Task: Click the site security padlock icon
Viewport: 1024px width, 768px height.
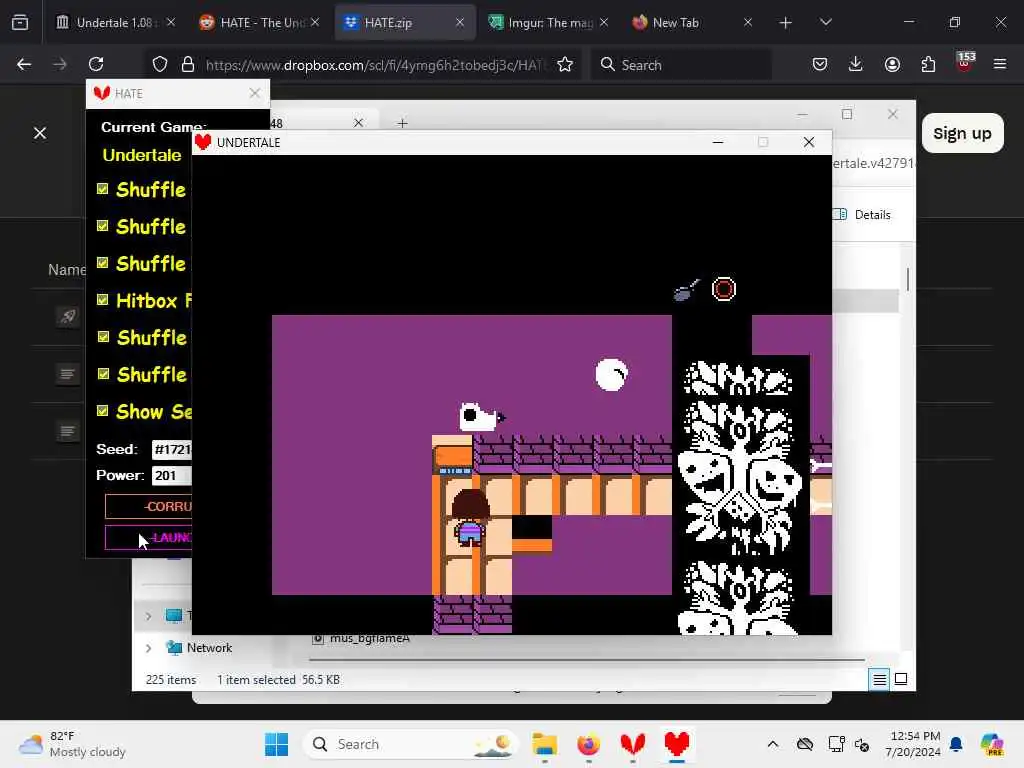Action: point(188,64)
